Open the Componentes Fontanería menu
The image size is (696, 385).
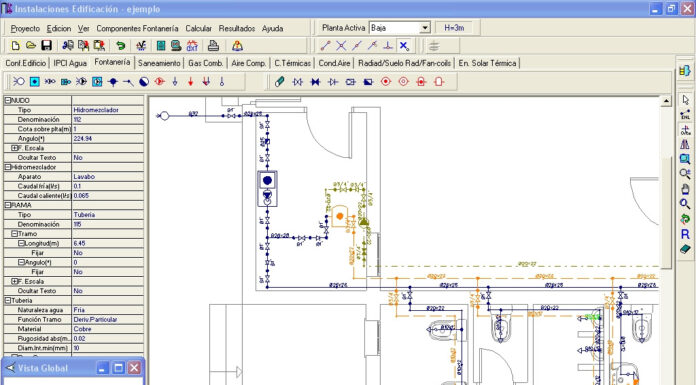click(137, 28)
